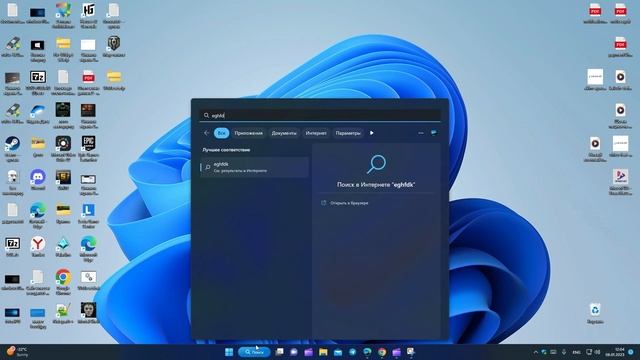The height and width of the screenshot is (360, 640).
Task: Open the clock and date in tray
Action: pyautogui.click(x=615, y=352)
